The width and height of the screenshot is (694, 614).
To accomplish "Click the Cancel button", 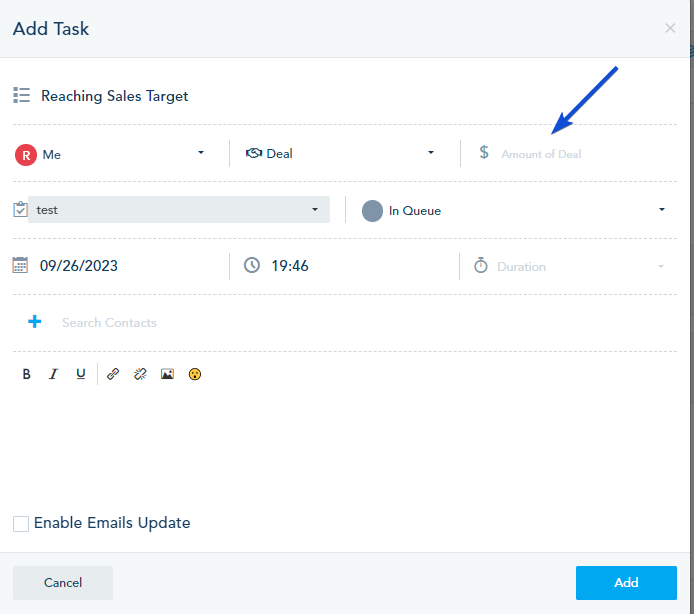I will 63,583.
